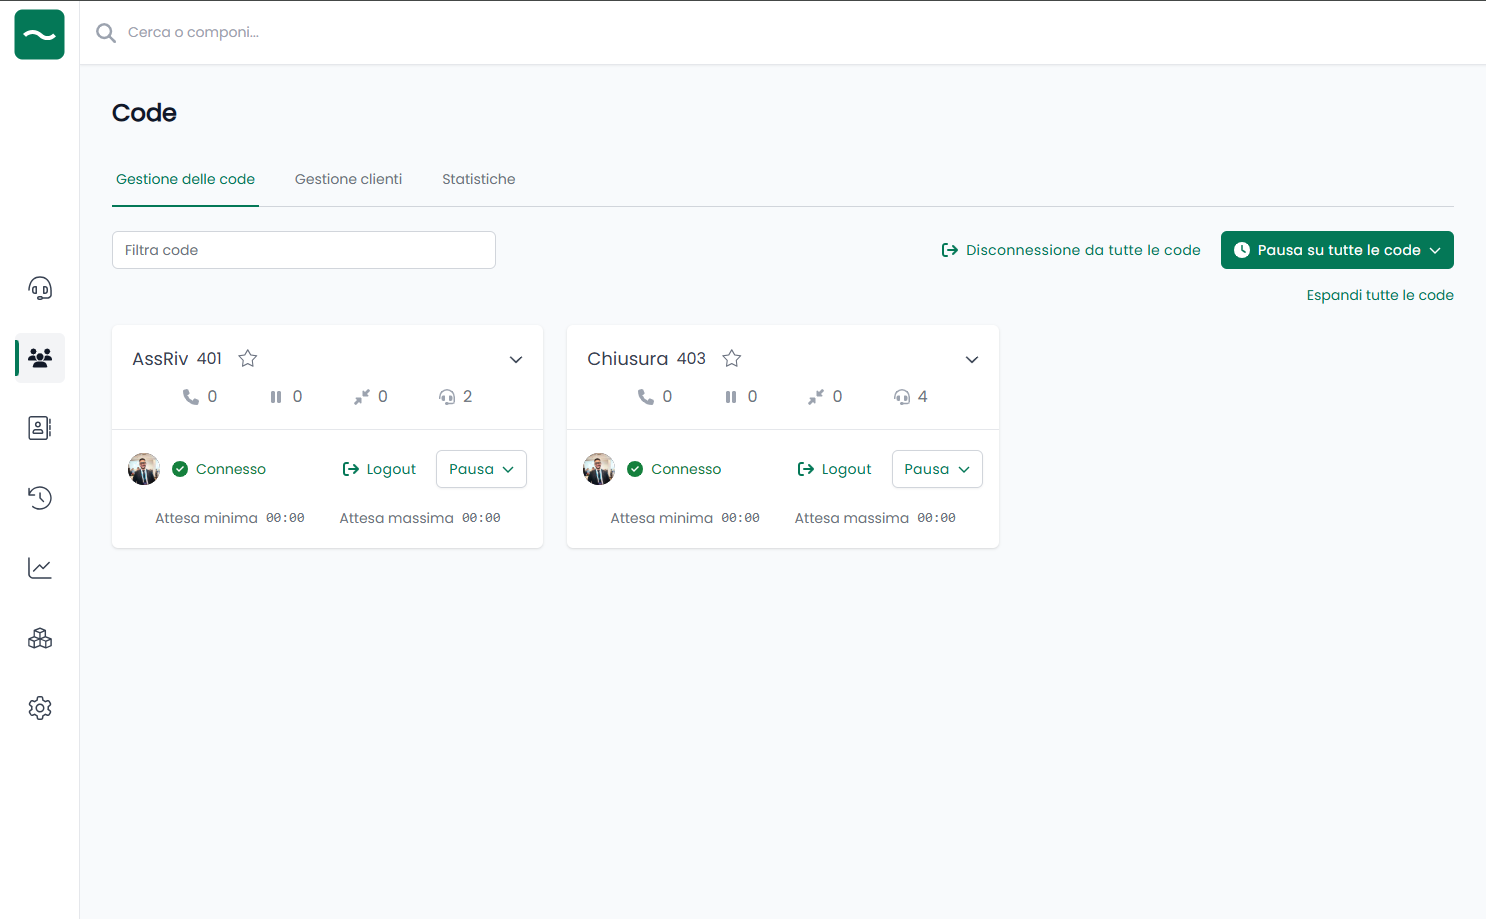Switch to the Statistiche tab

[x=479, y=179]
